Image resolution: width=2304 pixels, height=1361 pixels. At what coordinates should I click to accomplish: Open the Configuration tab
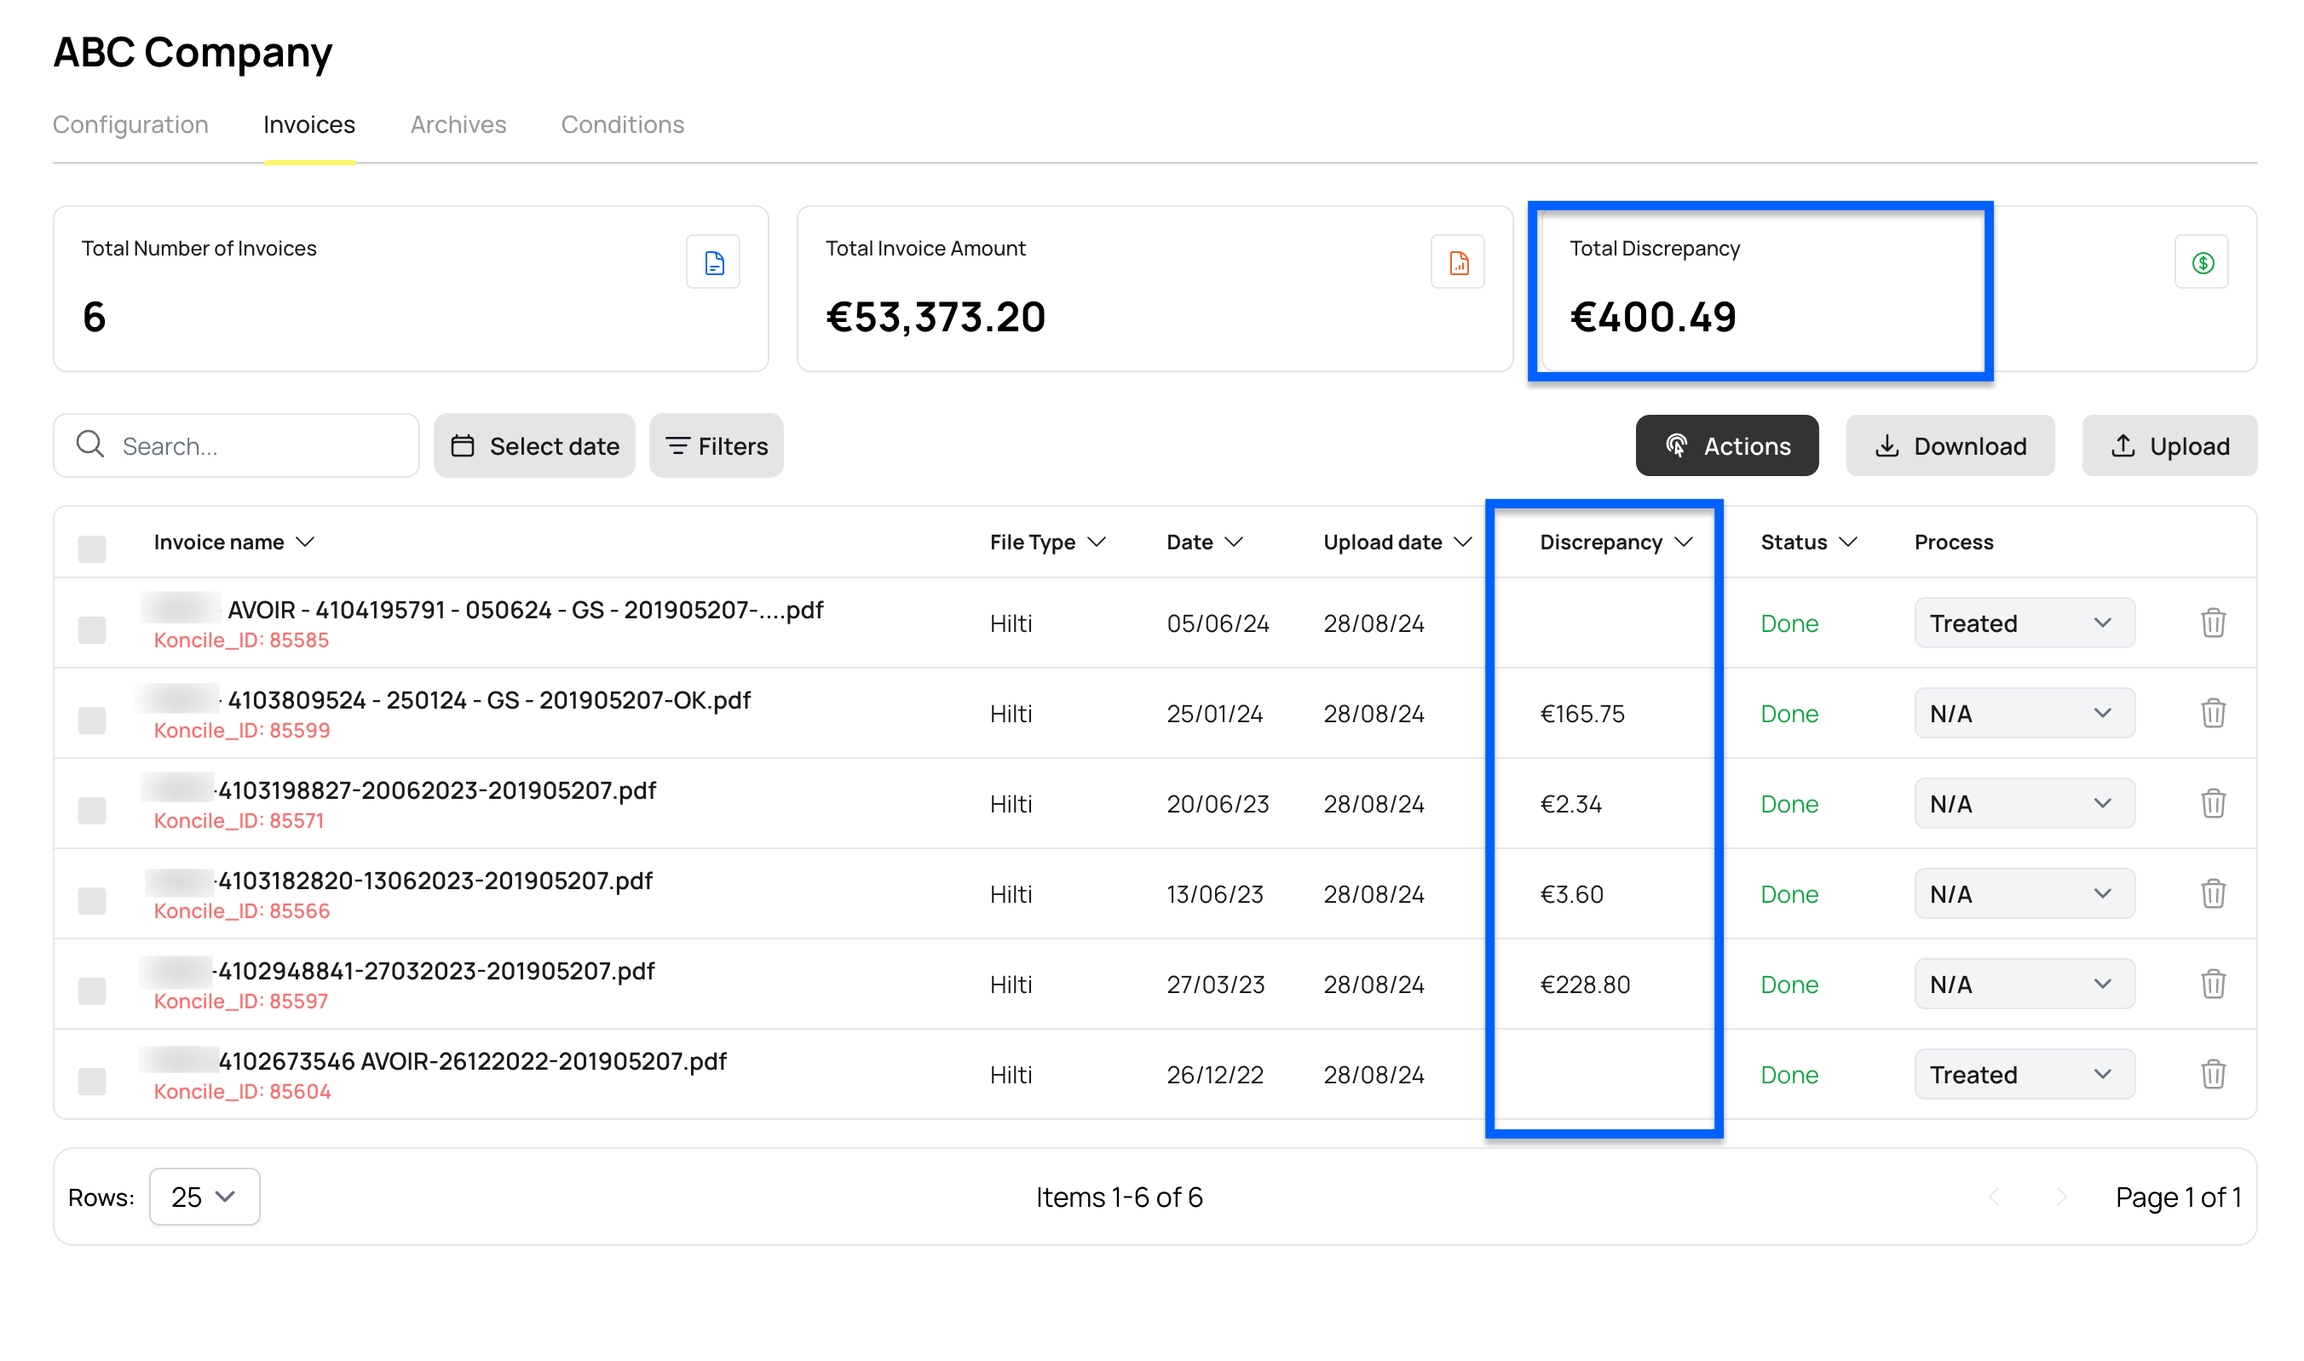click(130, 125)
